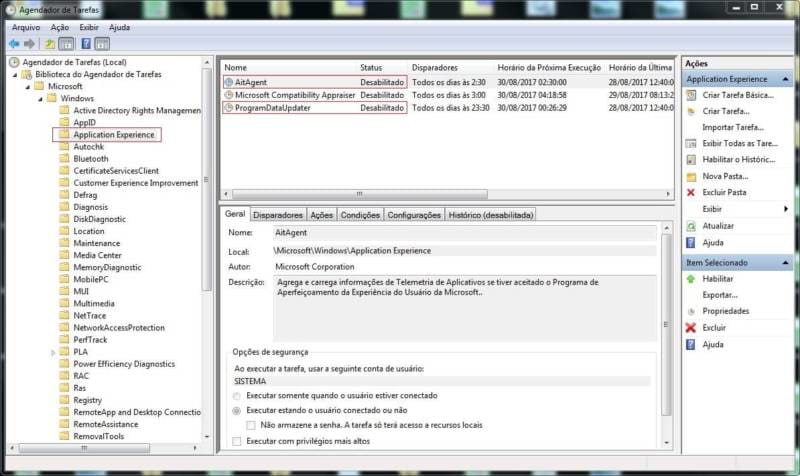Select the RemoteAssistance folder

pos(106,424)
